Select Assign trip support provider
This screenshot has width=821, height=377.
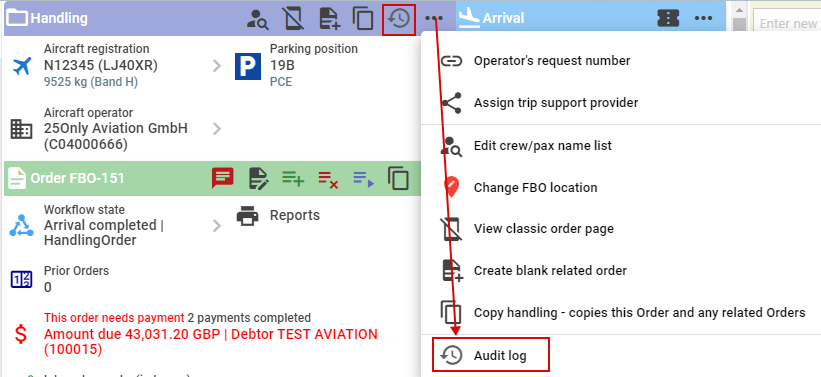pos(621,103)
